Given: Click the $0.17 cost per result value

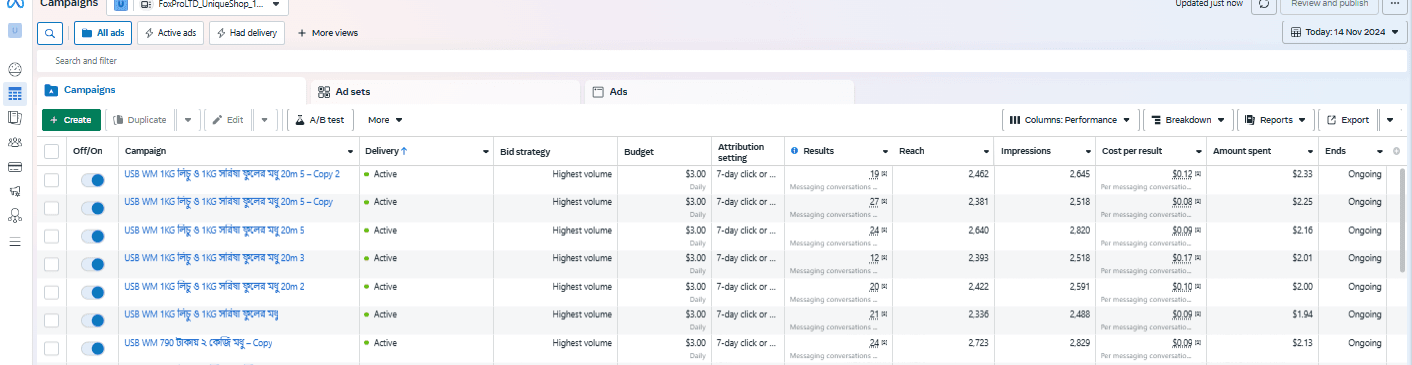Looking at the screenshot, I should point(1183,259).
